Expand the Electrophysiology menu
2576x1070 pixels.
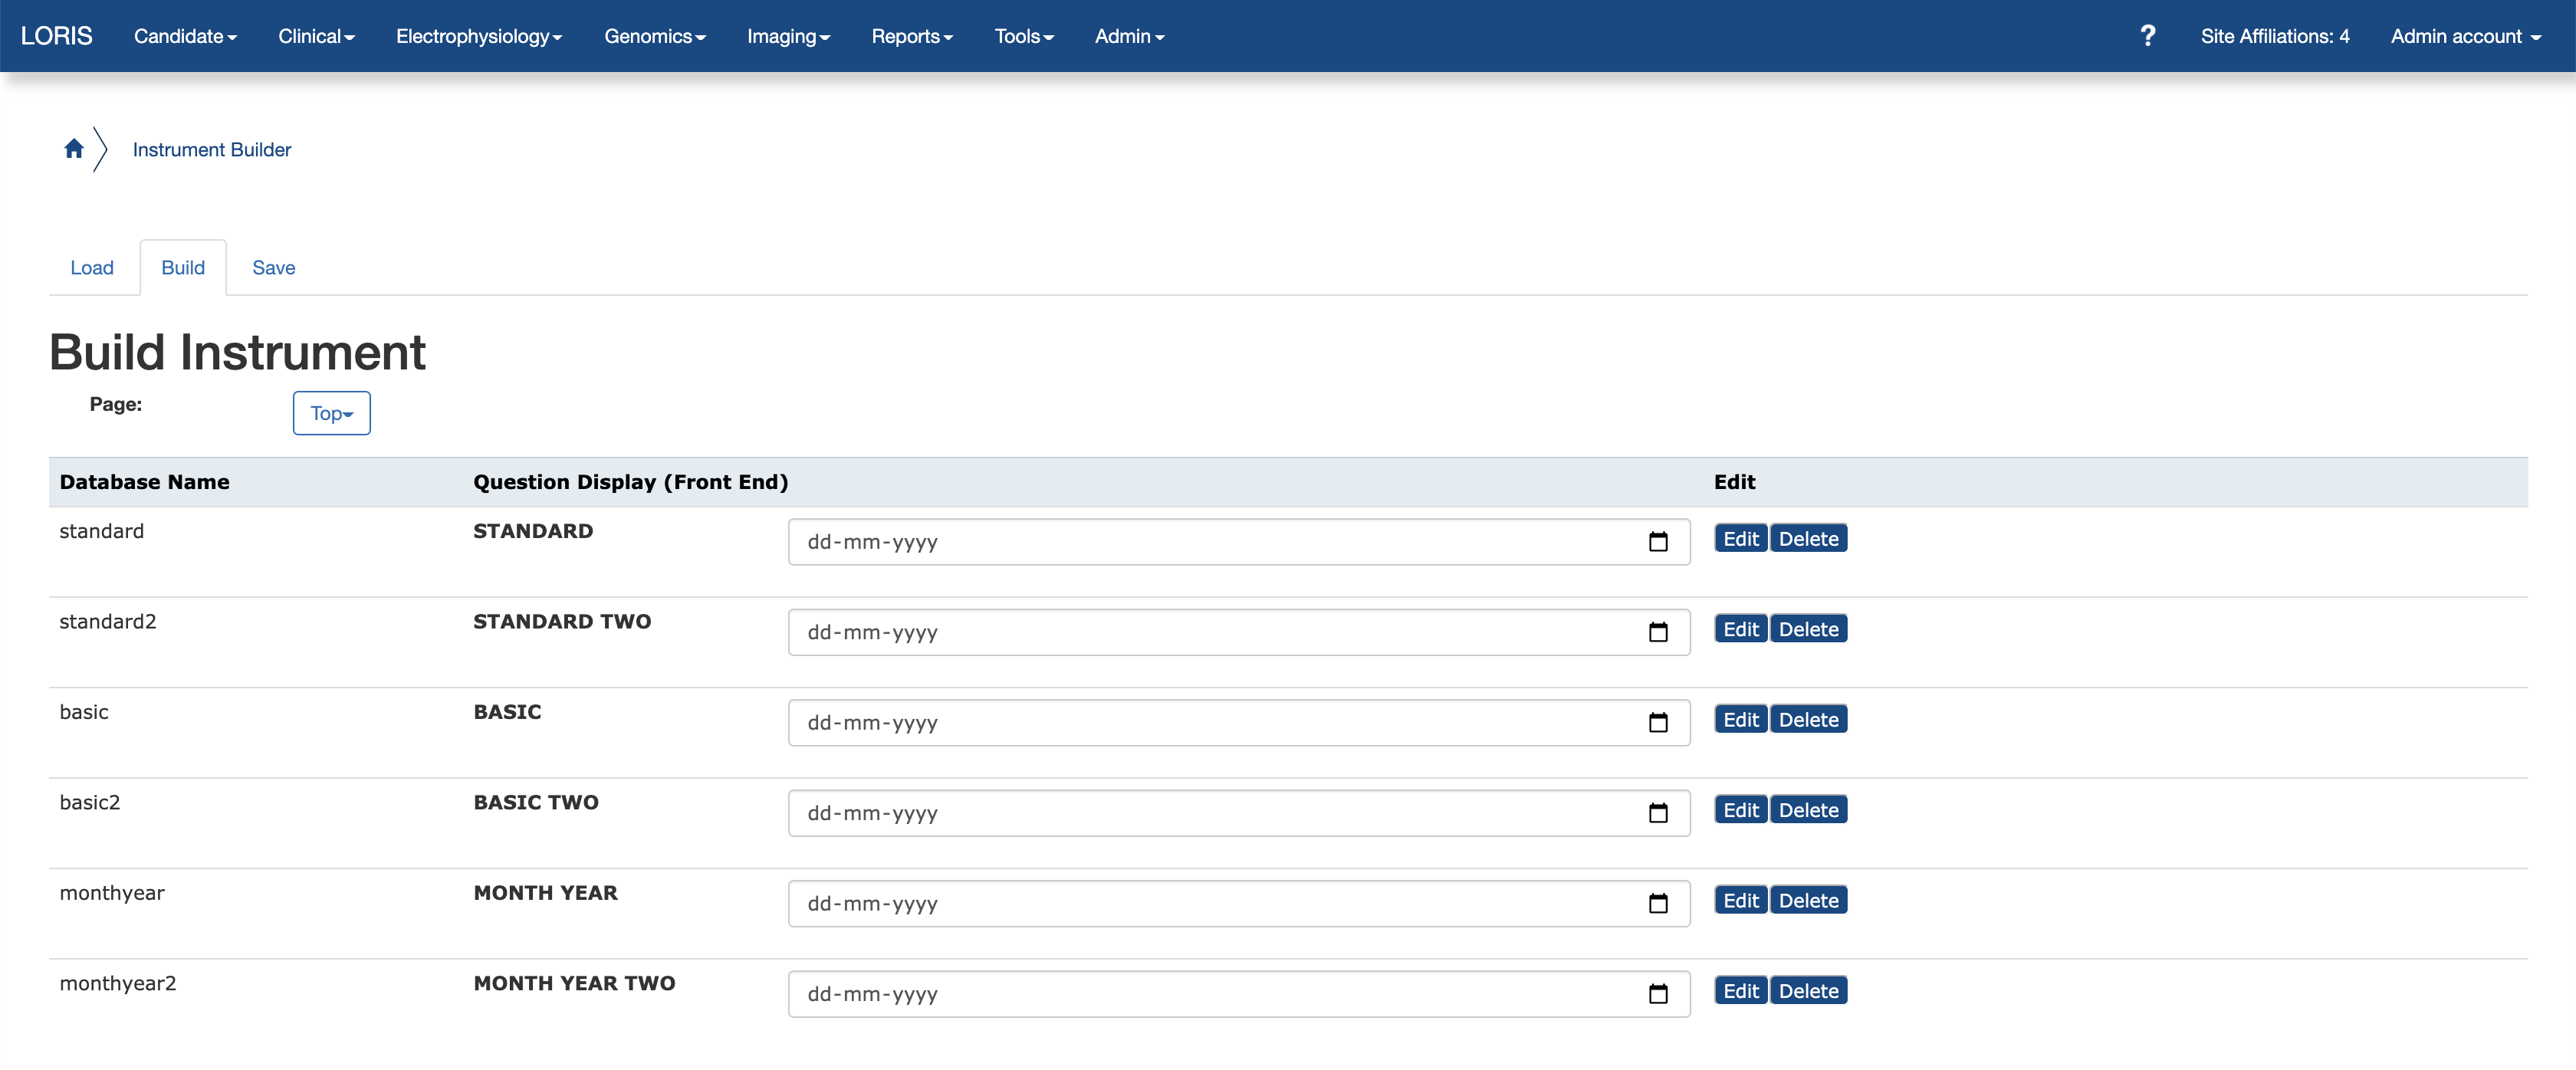pos(479,36)
